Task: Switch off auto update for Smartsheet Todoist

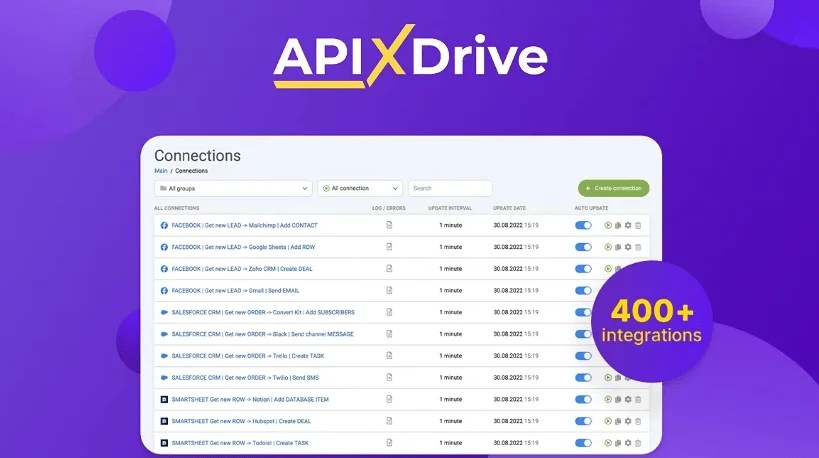Action: (583, 443)
